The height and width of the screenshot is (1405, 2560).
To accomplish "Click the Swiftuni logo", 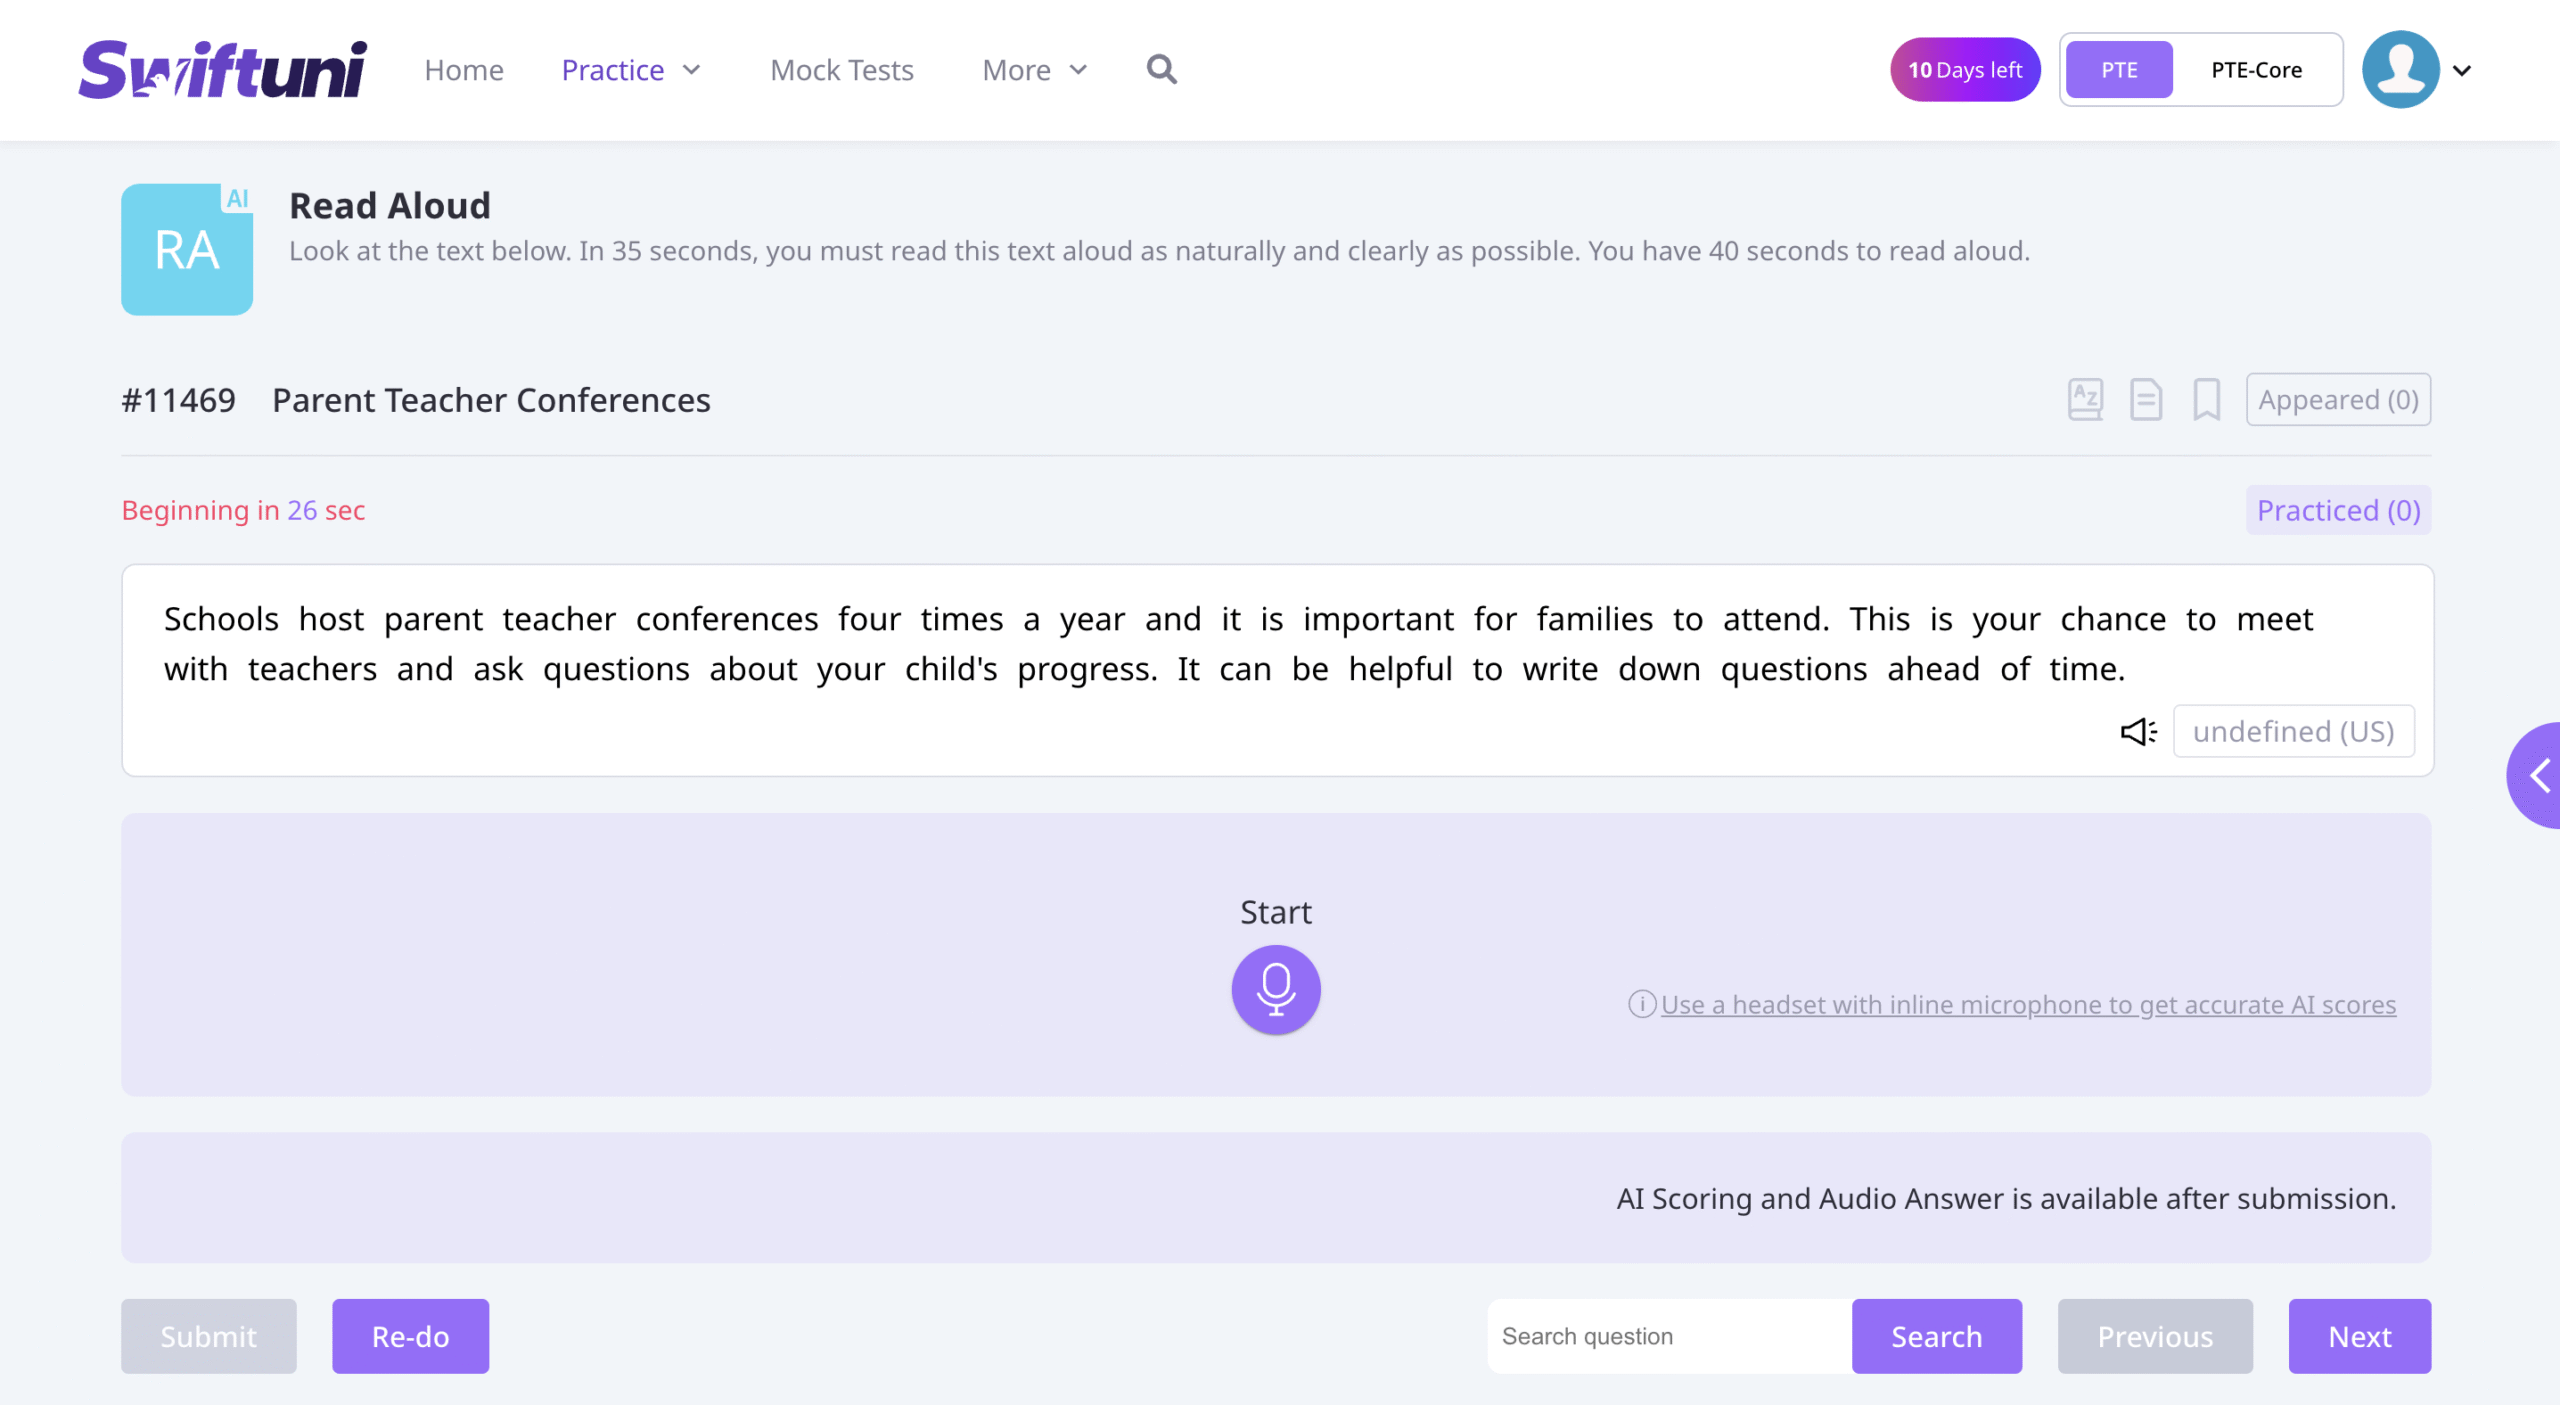I will (x=223, y=70).
